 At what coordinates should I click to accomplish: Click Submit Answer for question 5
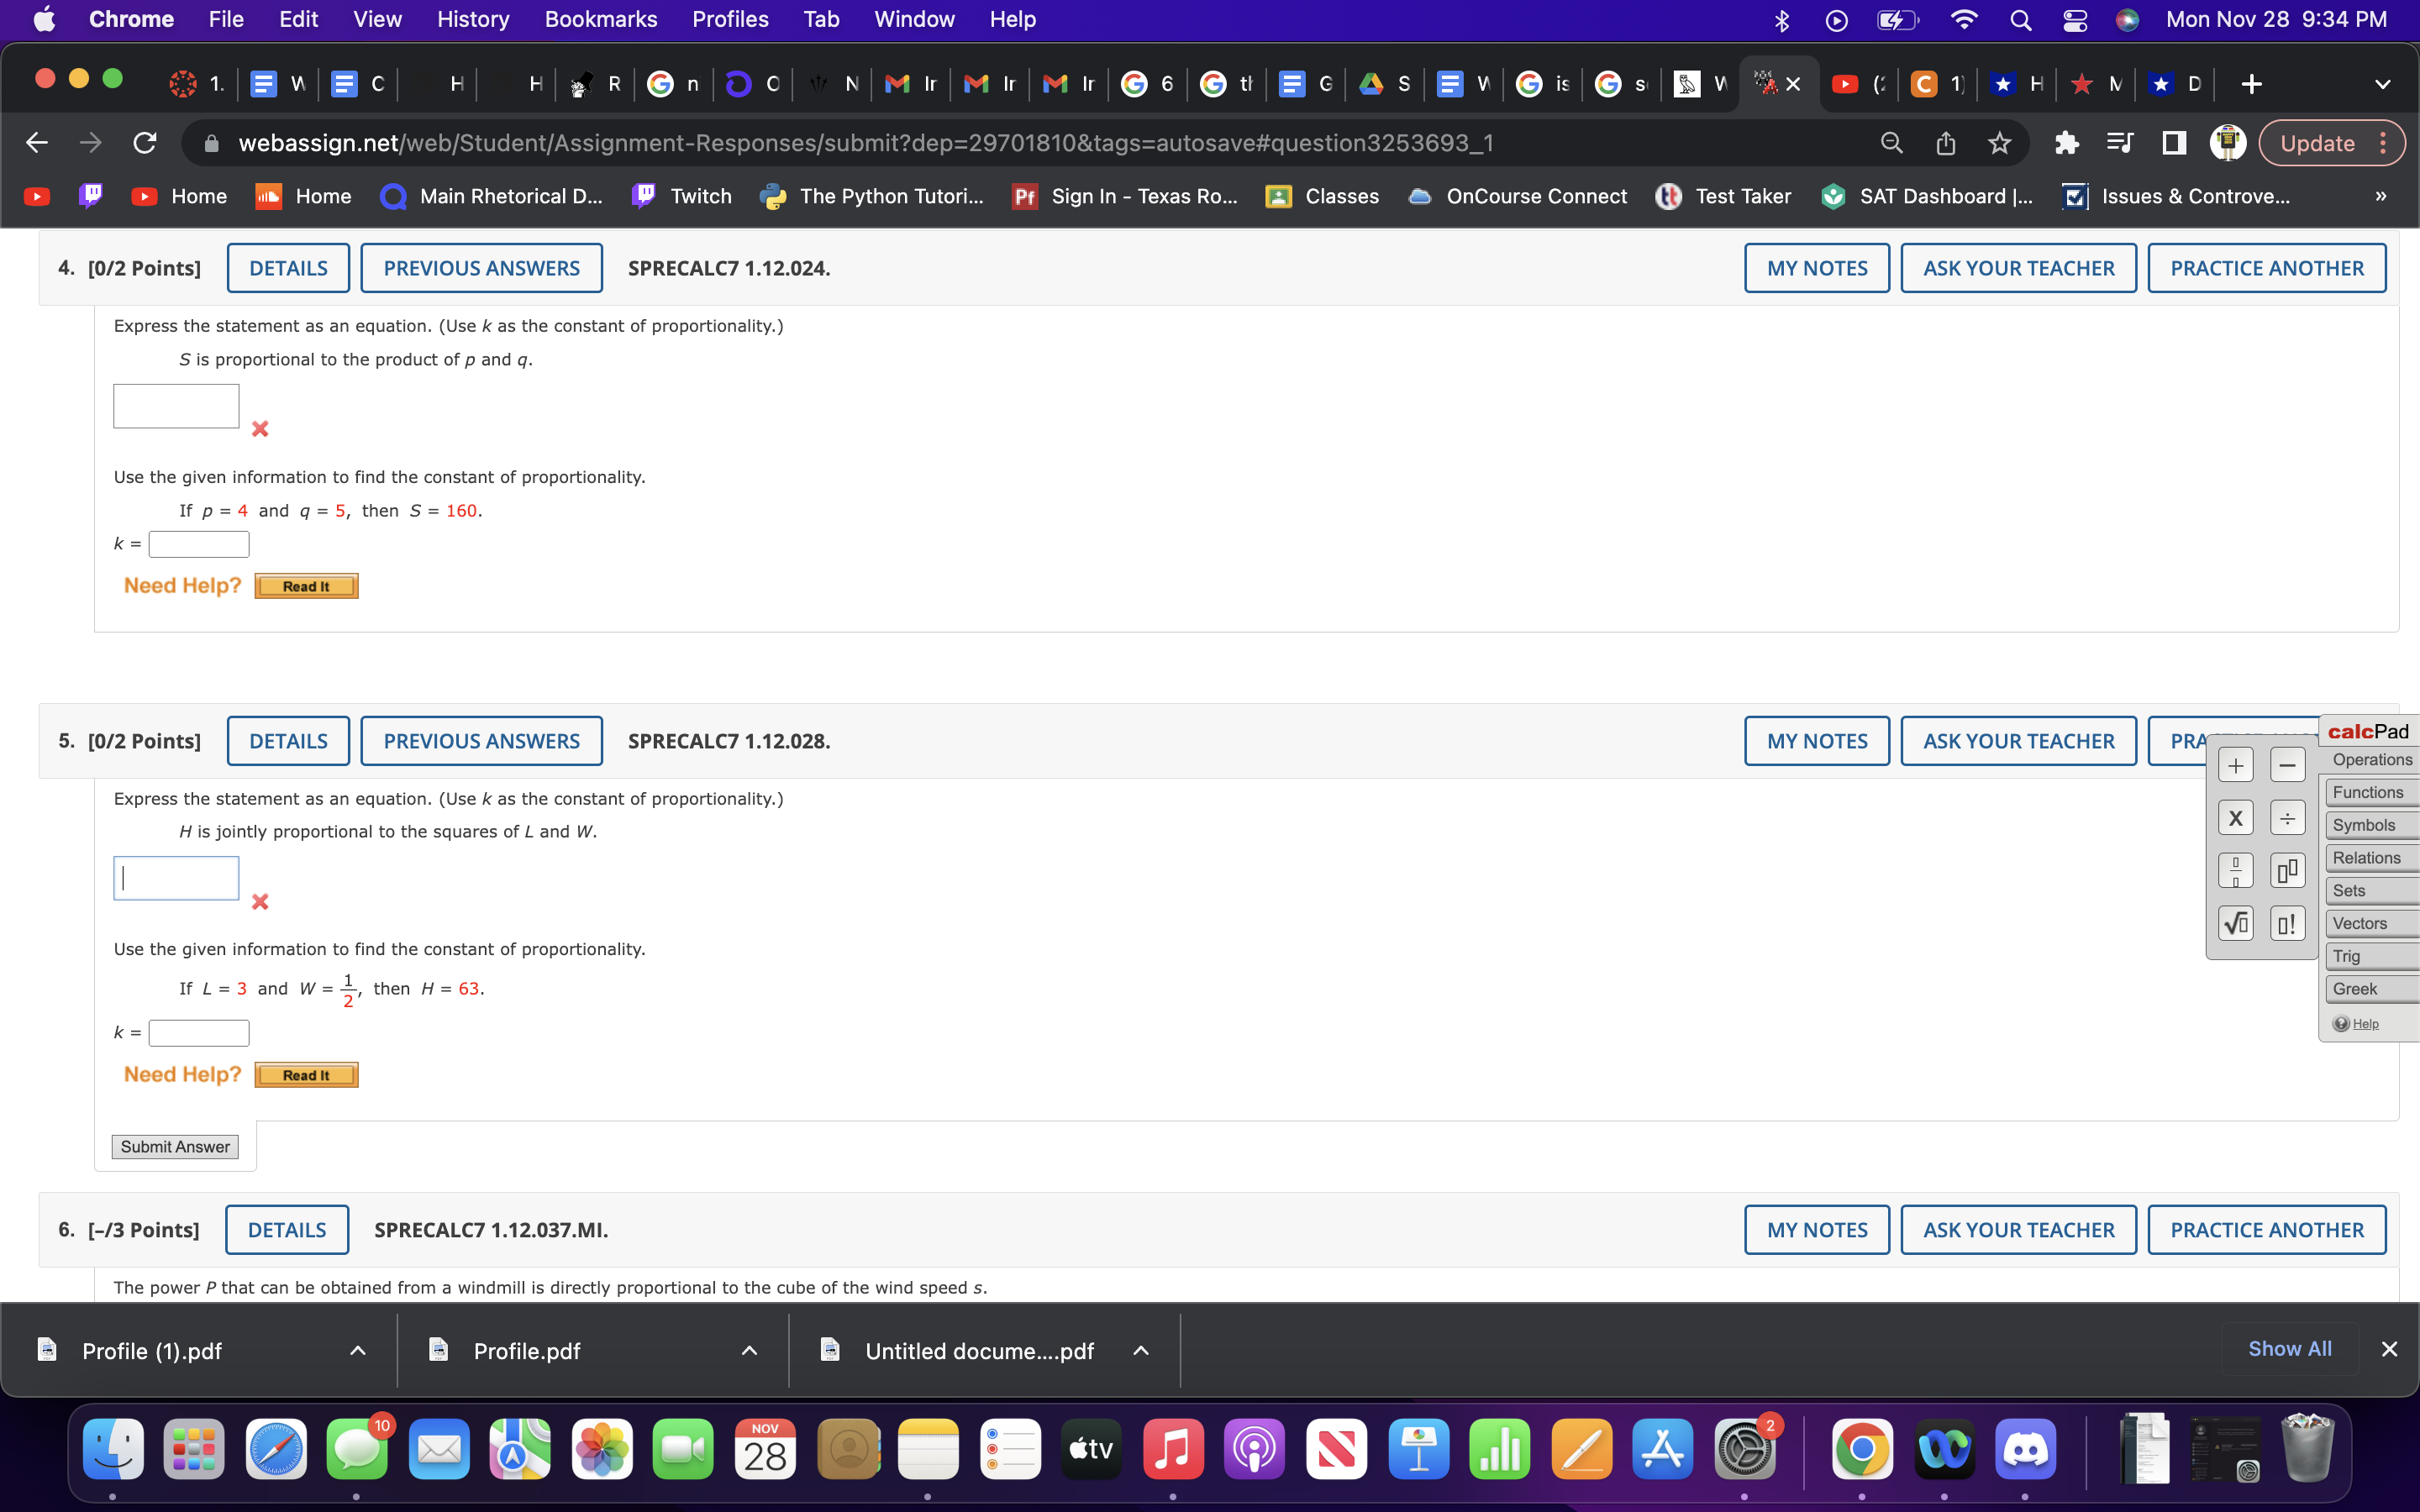[x=175, y=1146]
